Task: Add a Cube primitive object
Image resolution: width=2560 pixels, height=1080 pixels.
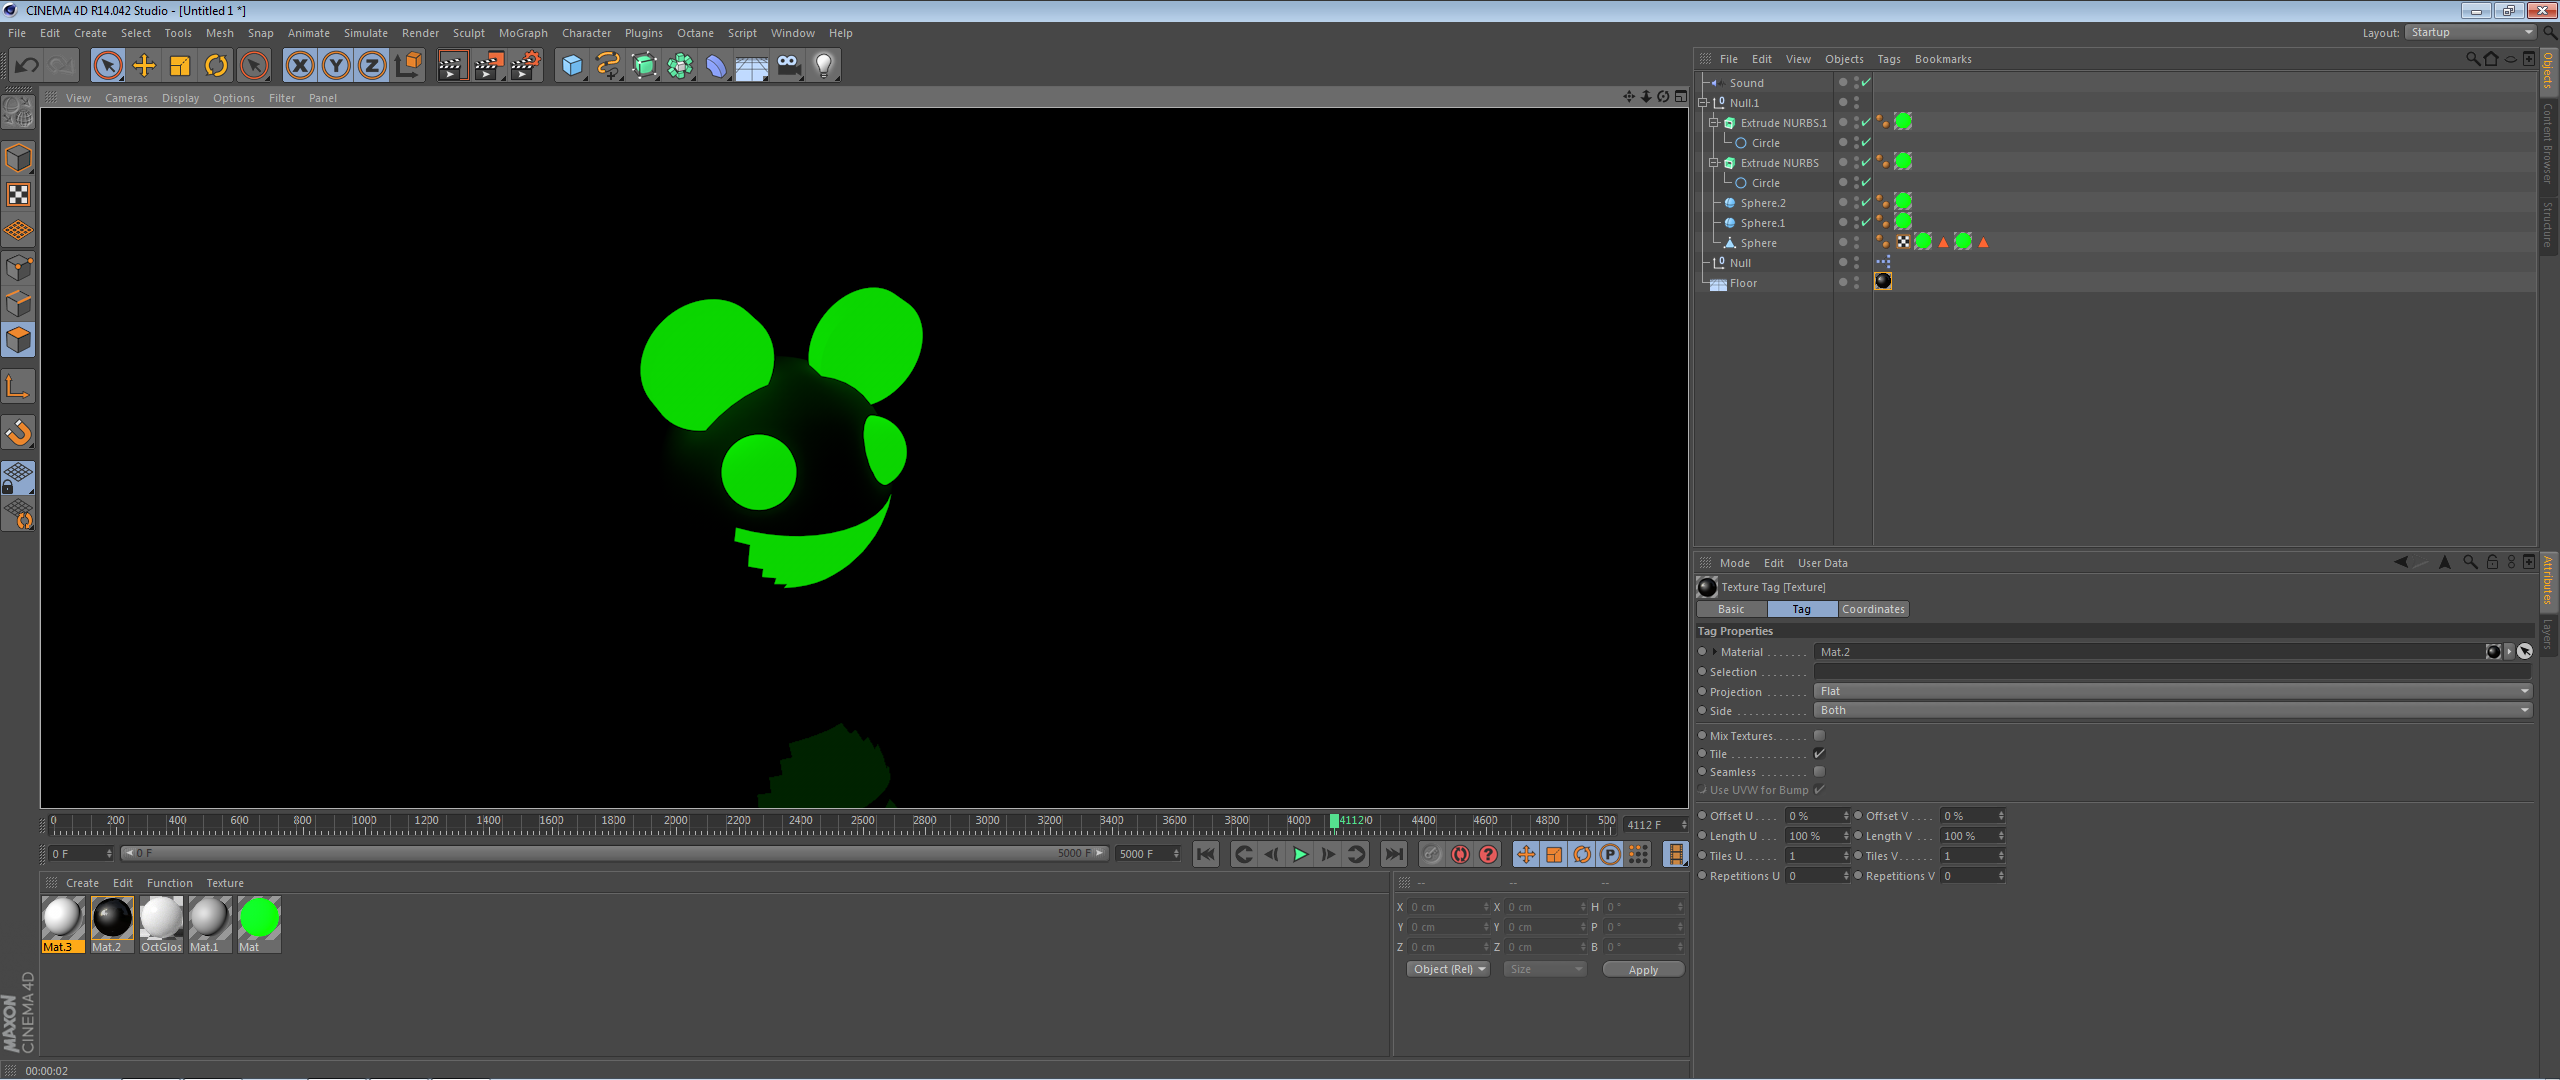Action: tap(571, 66)
